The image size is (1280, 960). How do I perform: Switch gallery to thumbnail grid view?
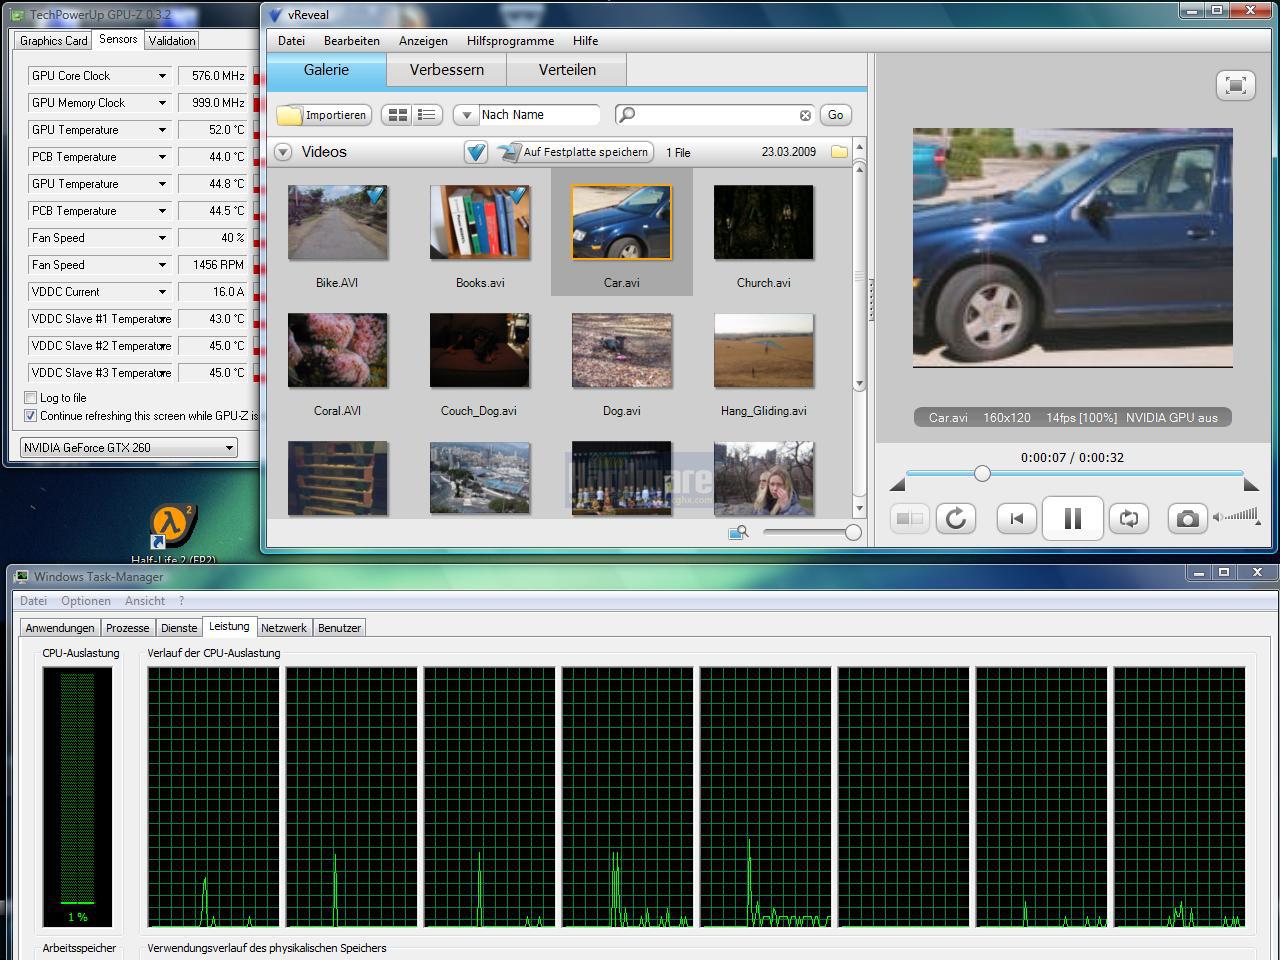397,115
